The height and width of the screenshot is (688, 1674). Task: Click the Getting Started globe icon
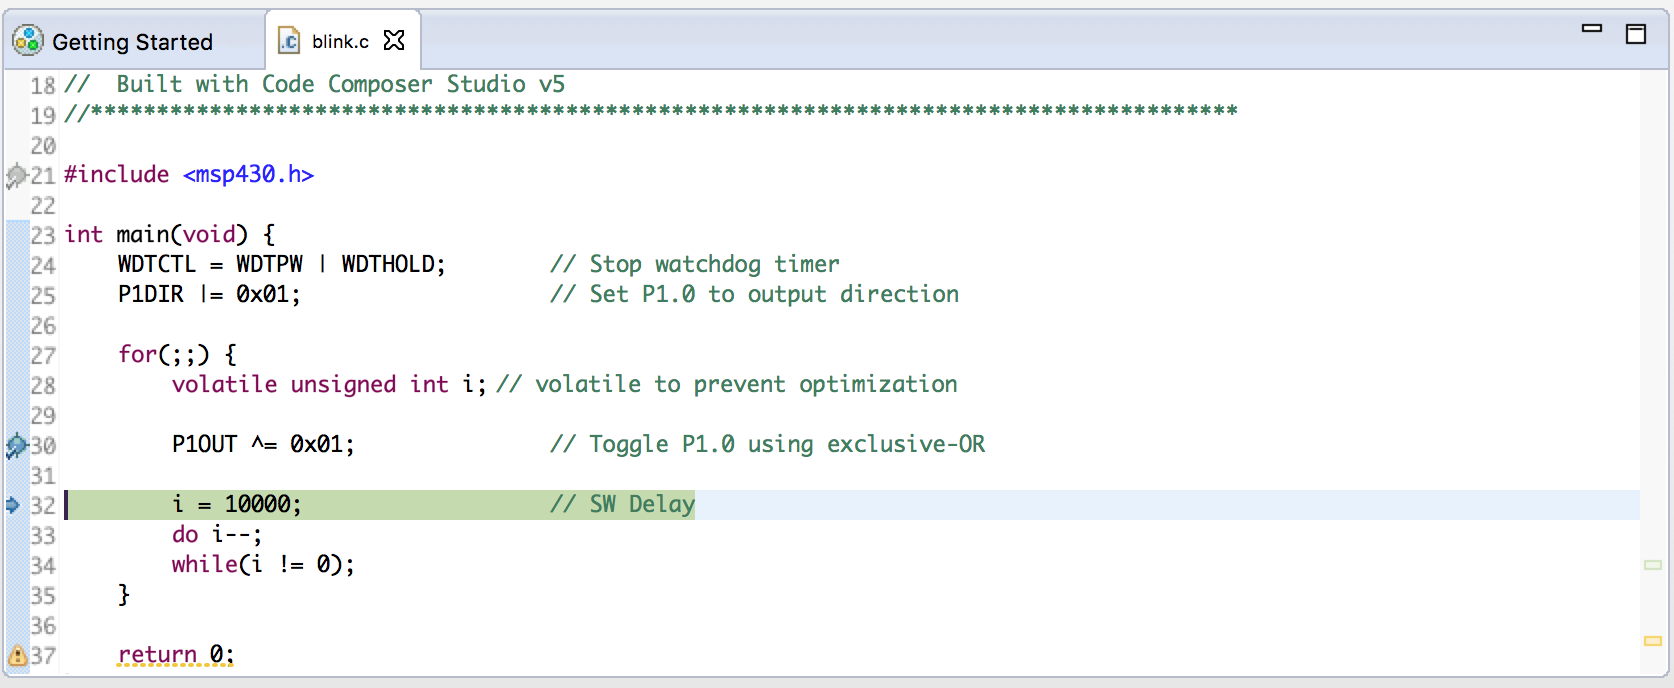(27, 40)
